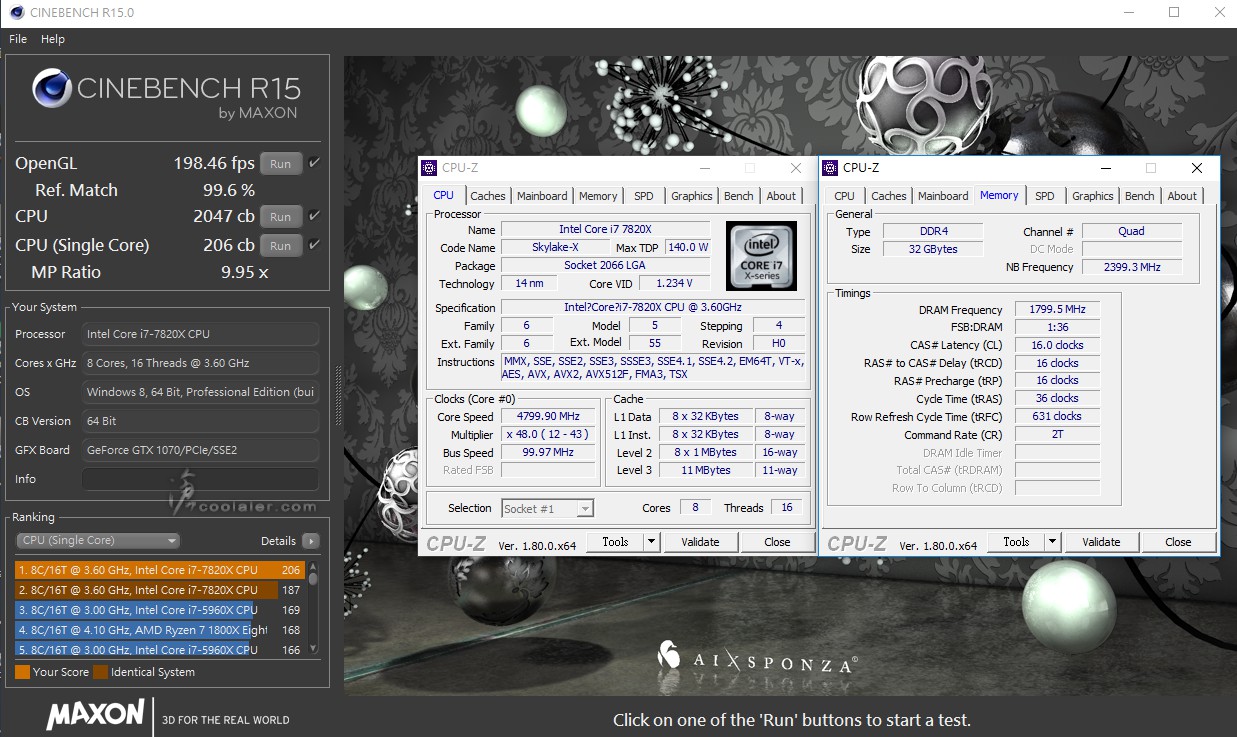The width and height of the screenshot is (1237, 737).
Task: Click the ranking list scrollbar
Action: point(313,608)
